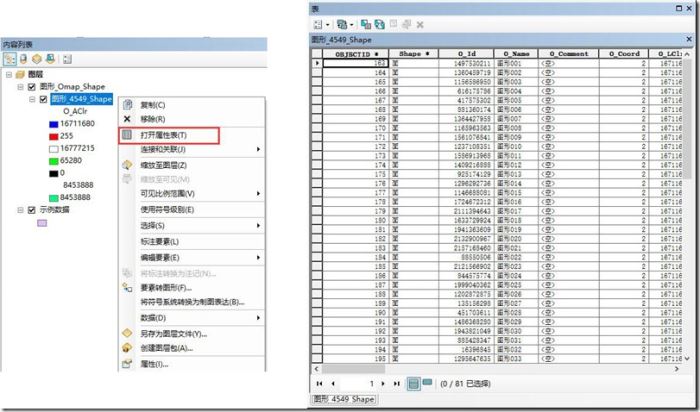Choose 要素转图形(F)... menu entry
The height and width of the screenshot is (412, 700).
(x=192, y=287)
